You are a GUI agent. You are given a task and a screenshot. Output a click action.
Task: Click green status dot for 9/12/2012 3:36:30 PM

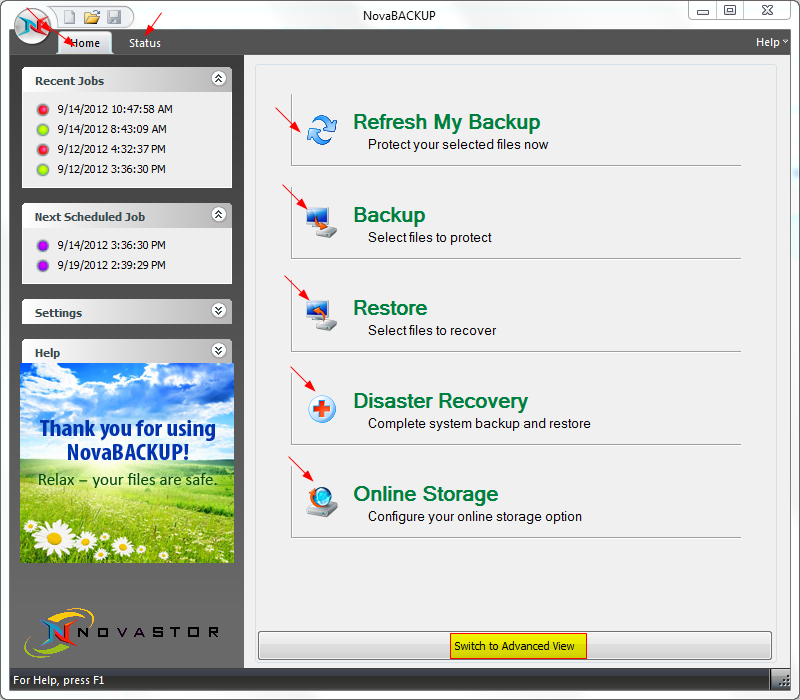[43, 169]
